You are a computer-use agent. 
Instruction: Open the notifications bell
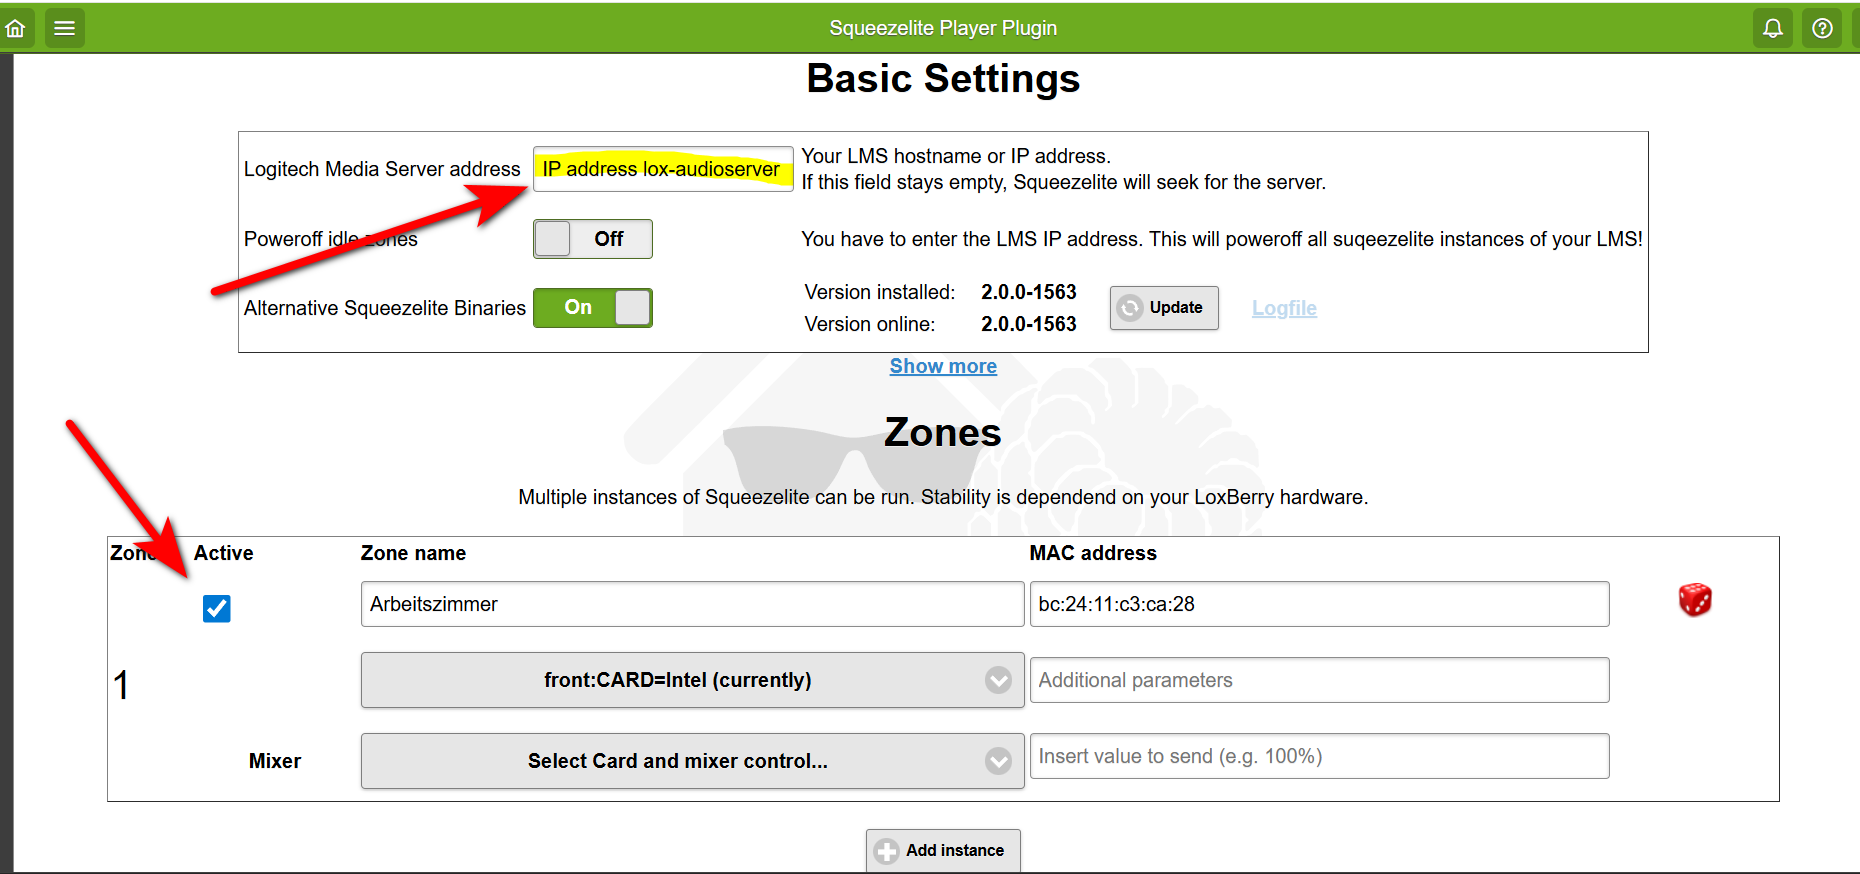pos(1772,28)
